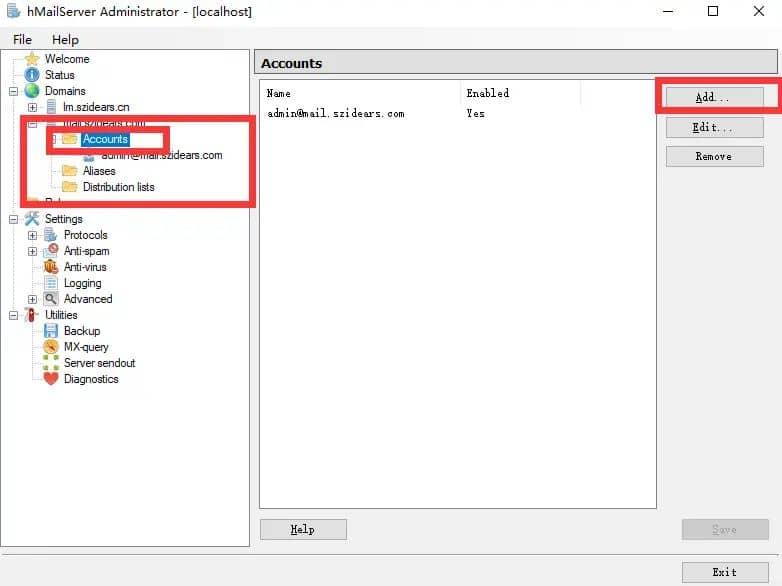Open Diagnostics via the heart icon

[x=51, y=379]
